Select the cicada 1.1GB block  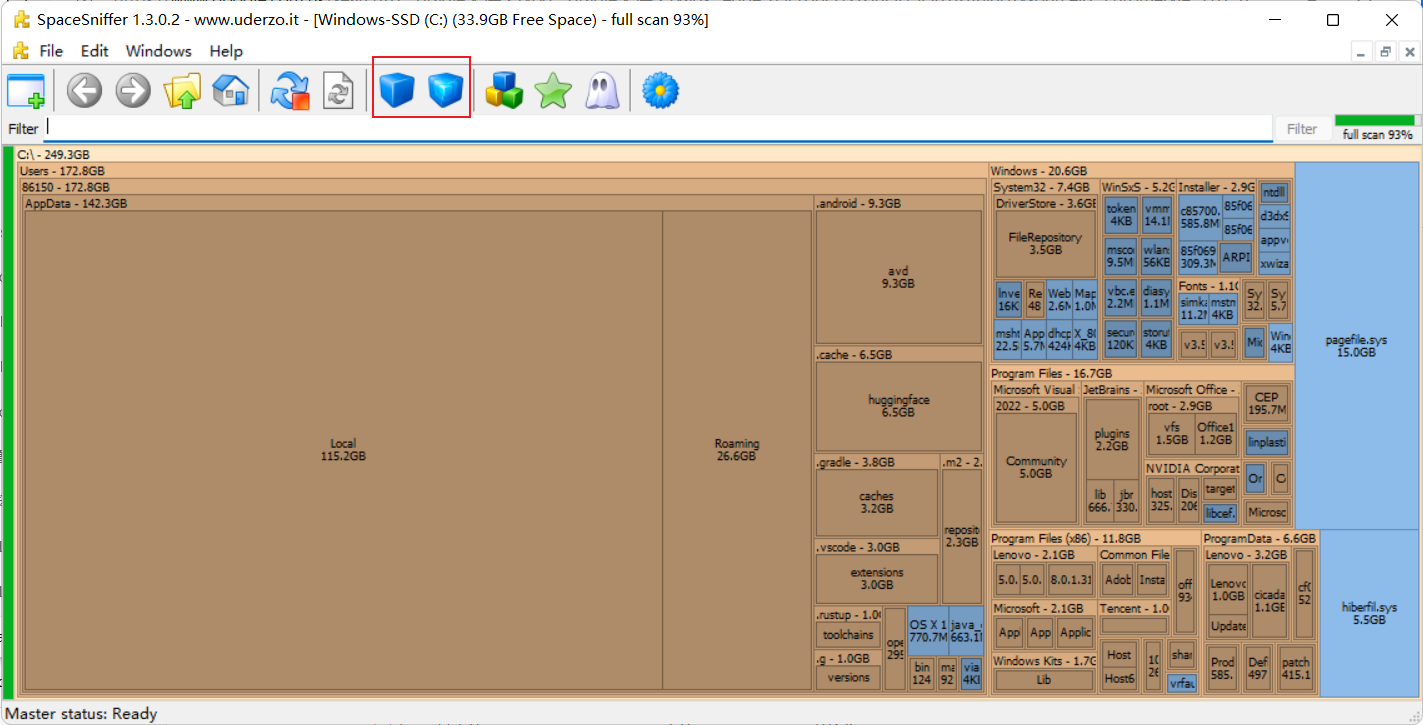1269,601
